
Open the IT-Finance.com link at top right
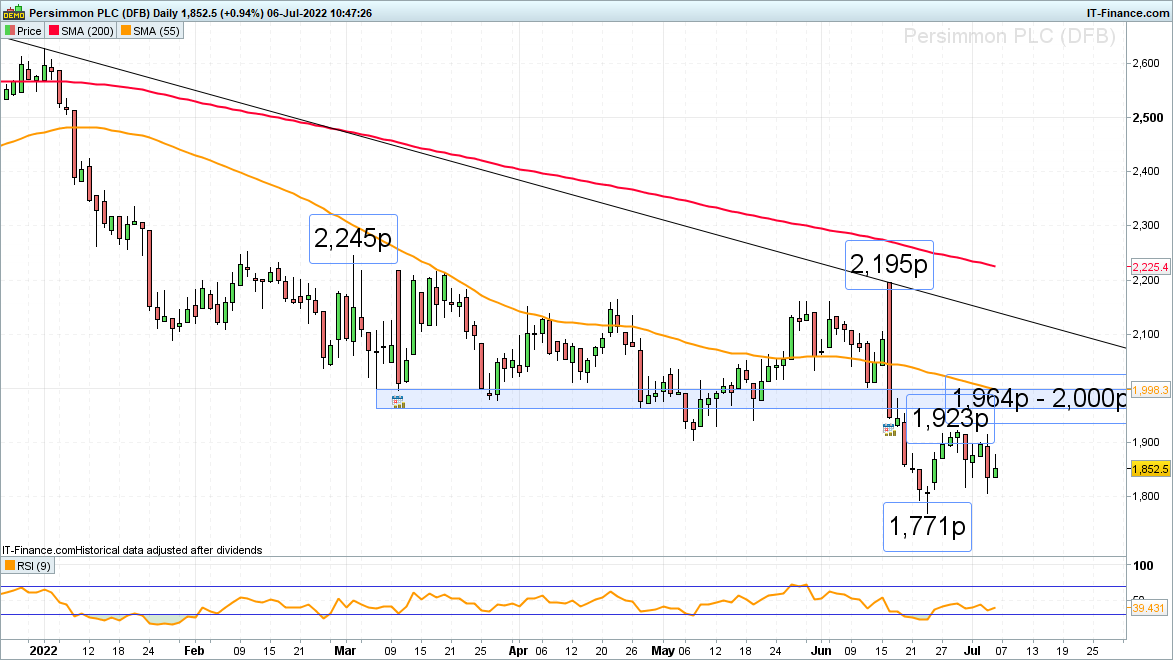1127,13
